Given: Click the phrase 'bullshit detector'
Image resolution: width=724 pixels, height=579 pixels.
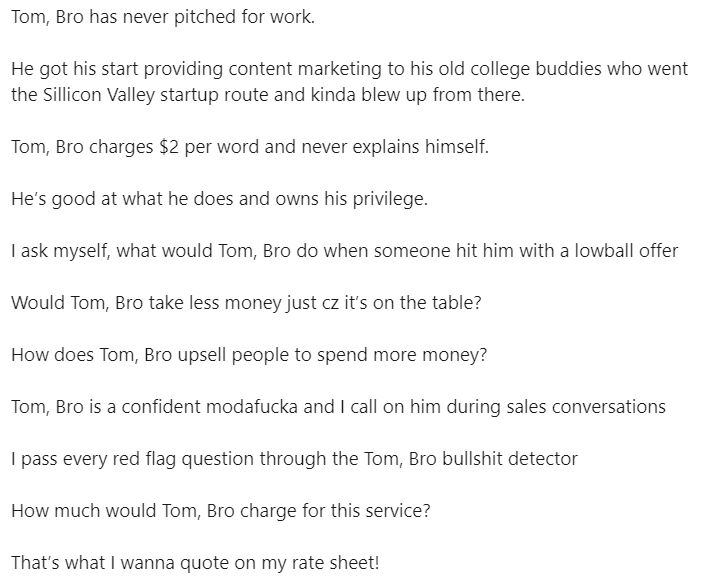Looking at the screenshot, I should (x=510, y=459).
